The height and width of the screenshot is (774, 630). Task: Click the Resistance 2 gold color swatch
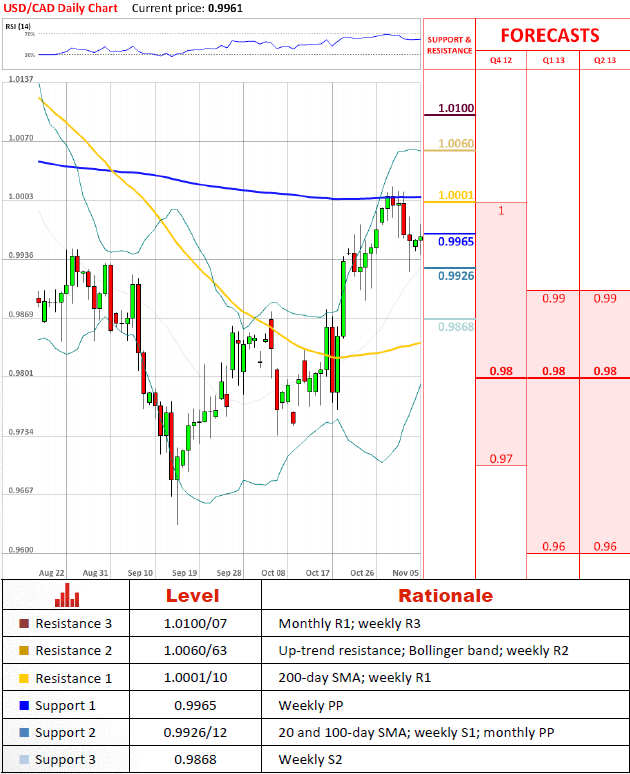coord(23,650)
